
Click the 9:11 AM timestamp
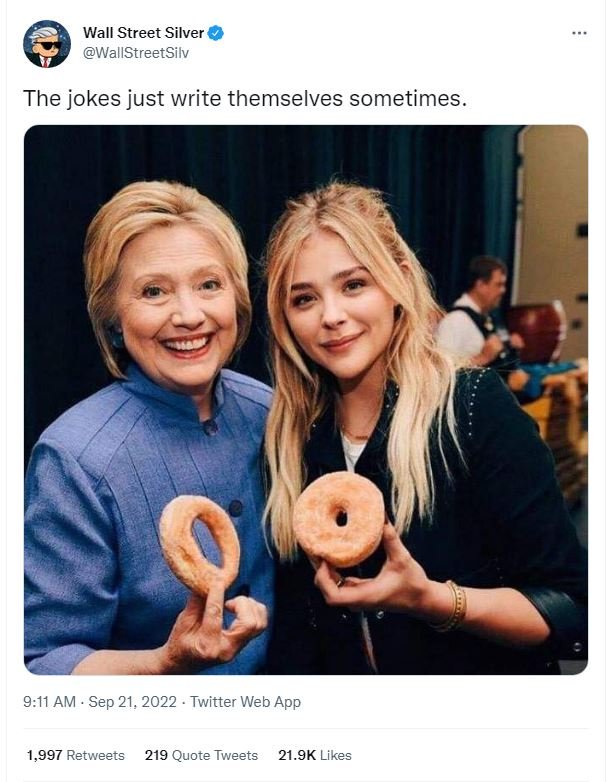pos(49,702)
